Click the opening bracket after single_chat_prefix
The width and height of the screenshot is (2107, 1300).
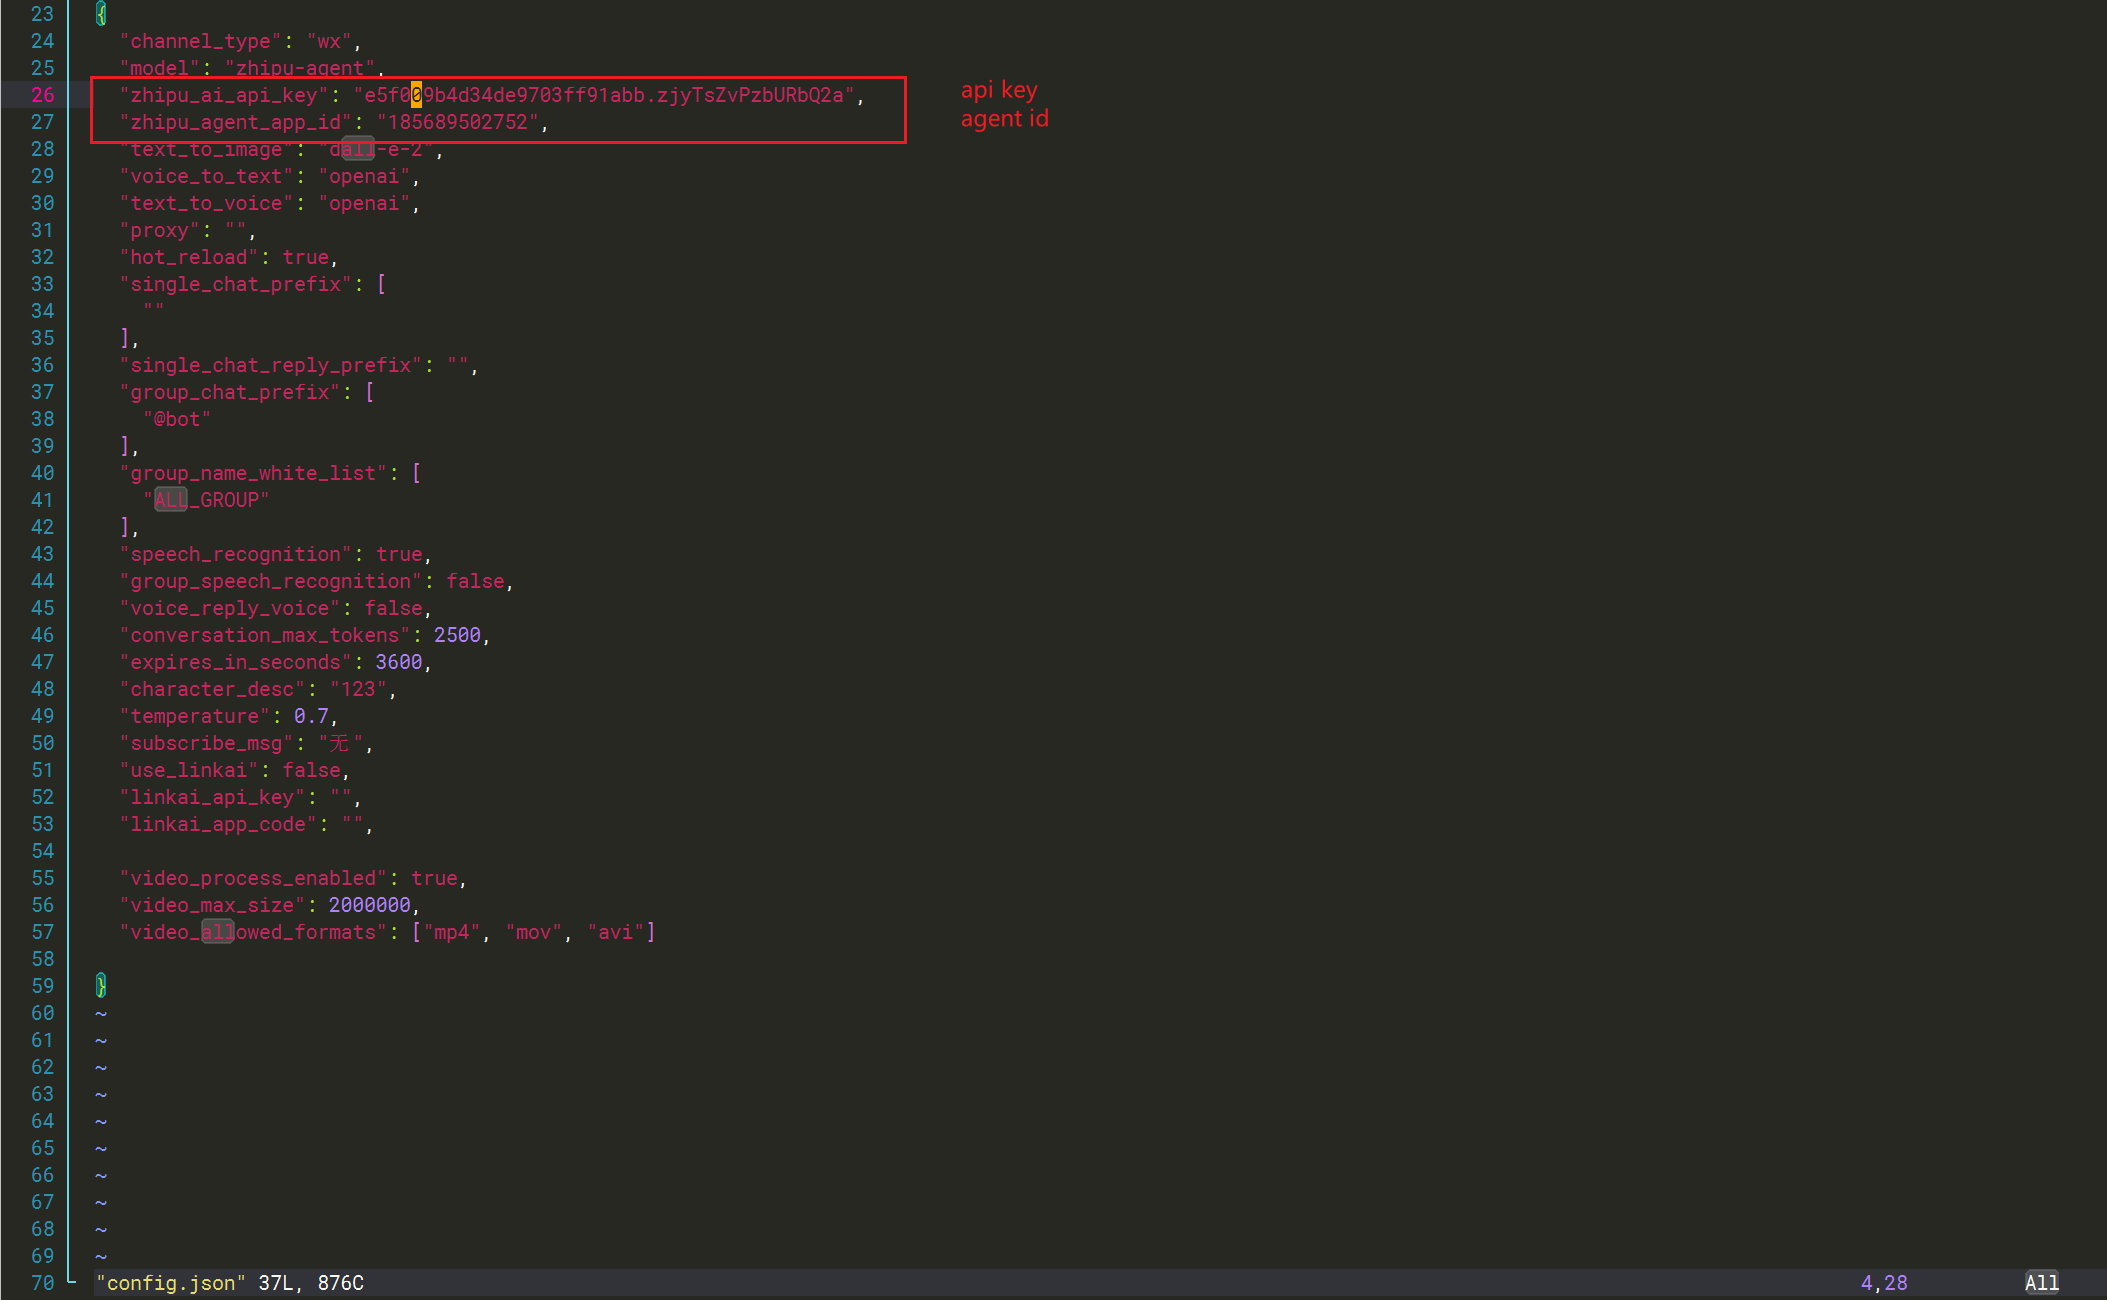pos(381,284)
